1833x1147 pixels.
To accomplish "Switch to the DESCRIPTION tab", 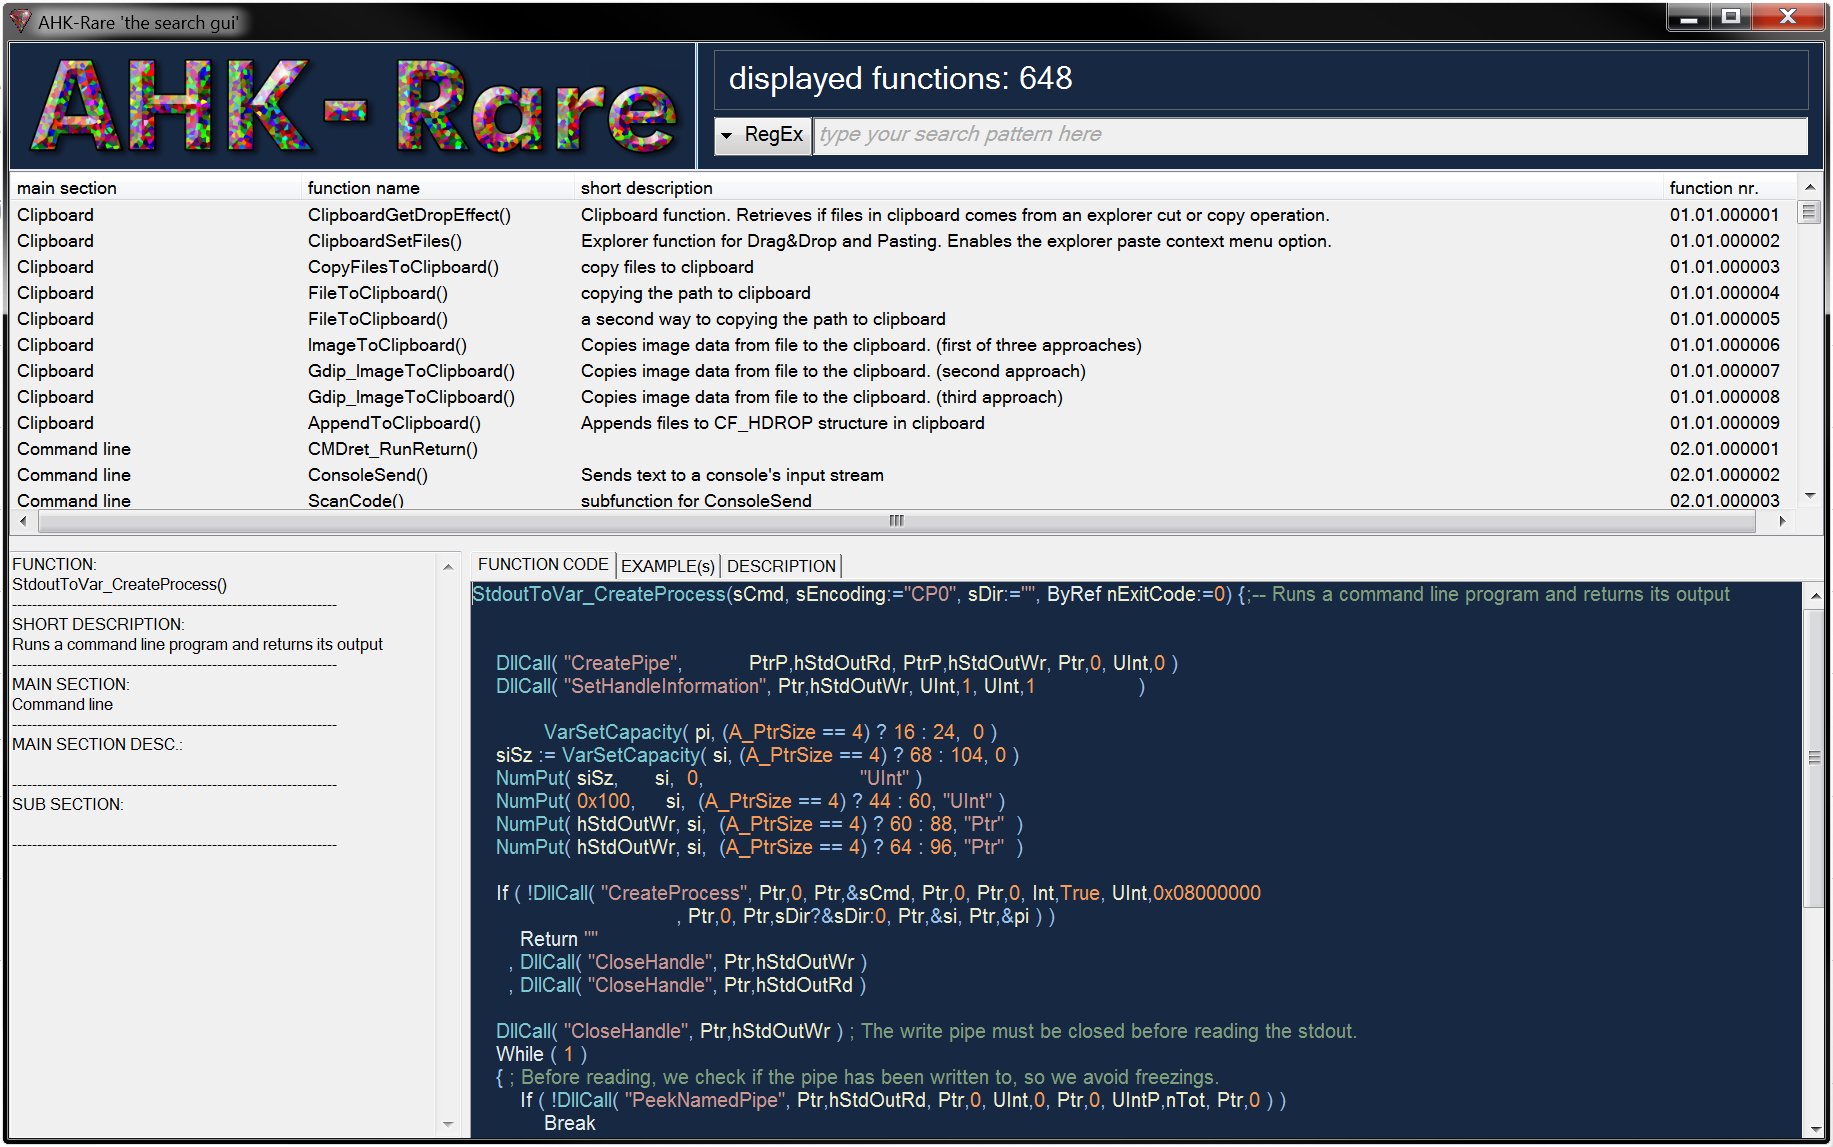I will [x=781, y=566].
